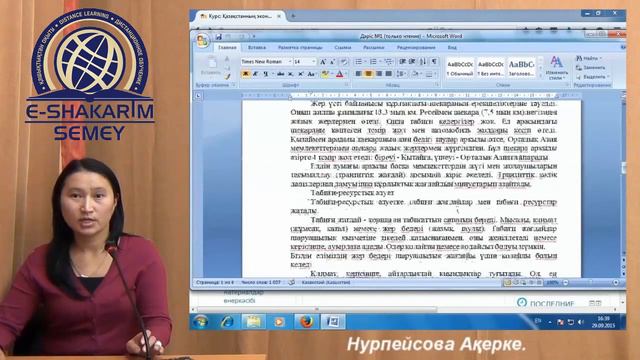Click the ruler toggle above vertical scrollbar
The height and width of the screenshot is (360, 640).
coord(623,96)
